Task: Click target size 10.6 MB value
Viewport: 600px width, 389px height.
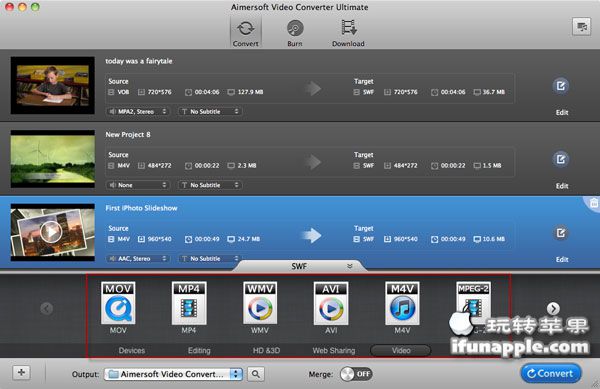Action: (494, 239)
